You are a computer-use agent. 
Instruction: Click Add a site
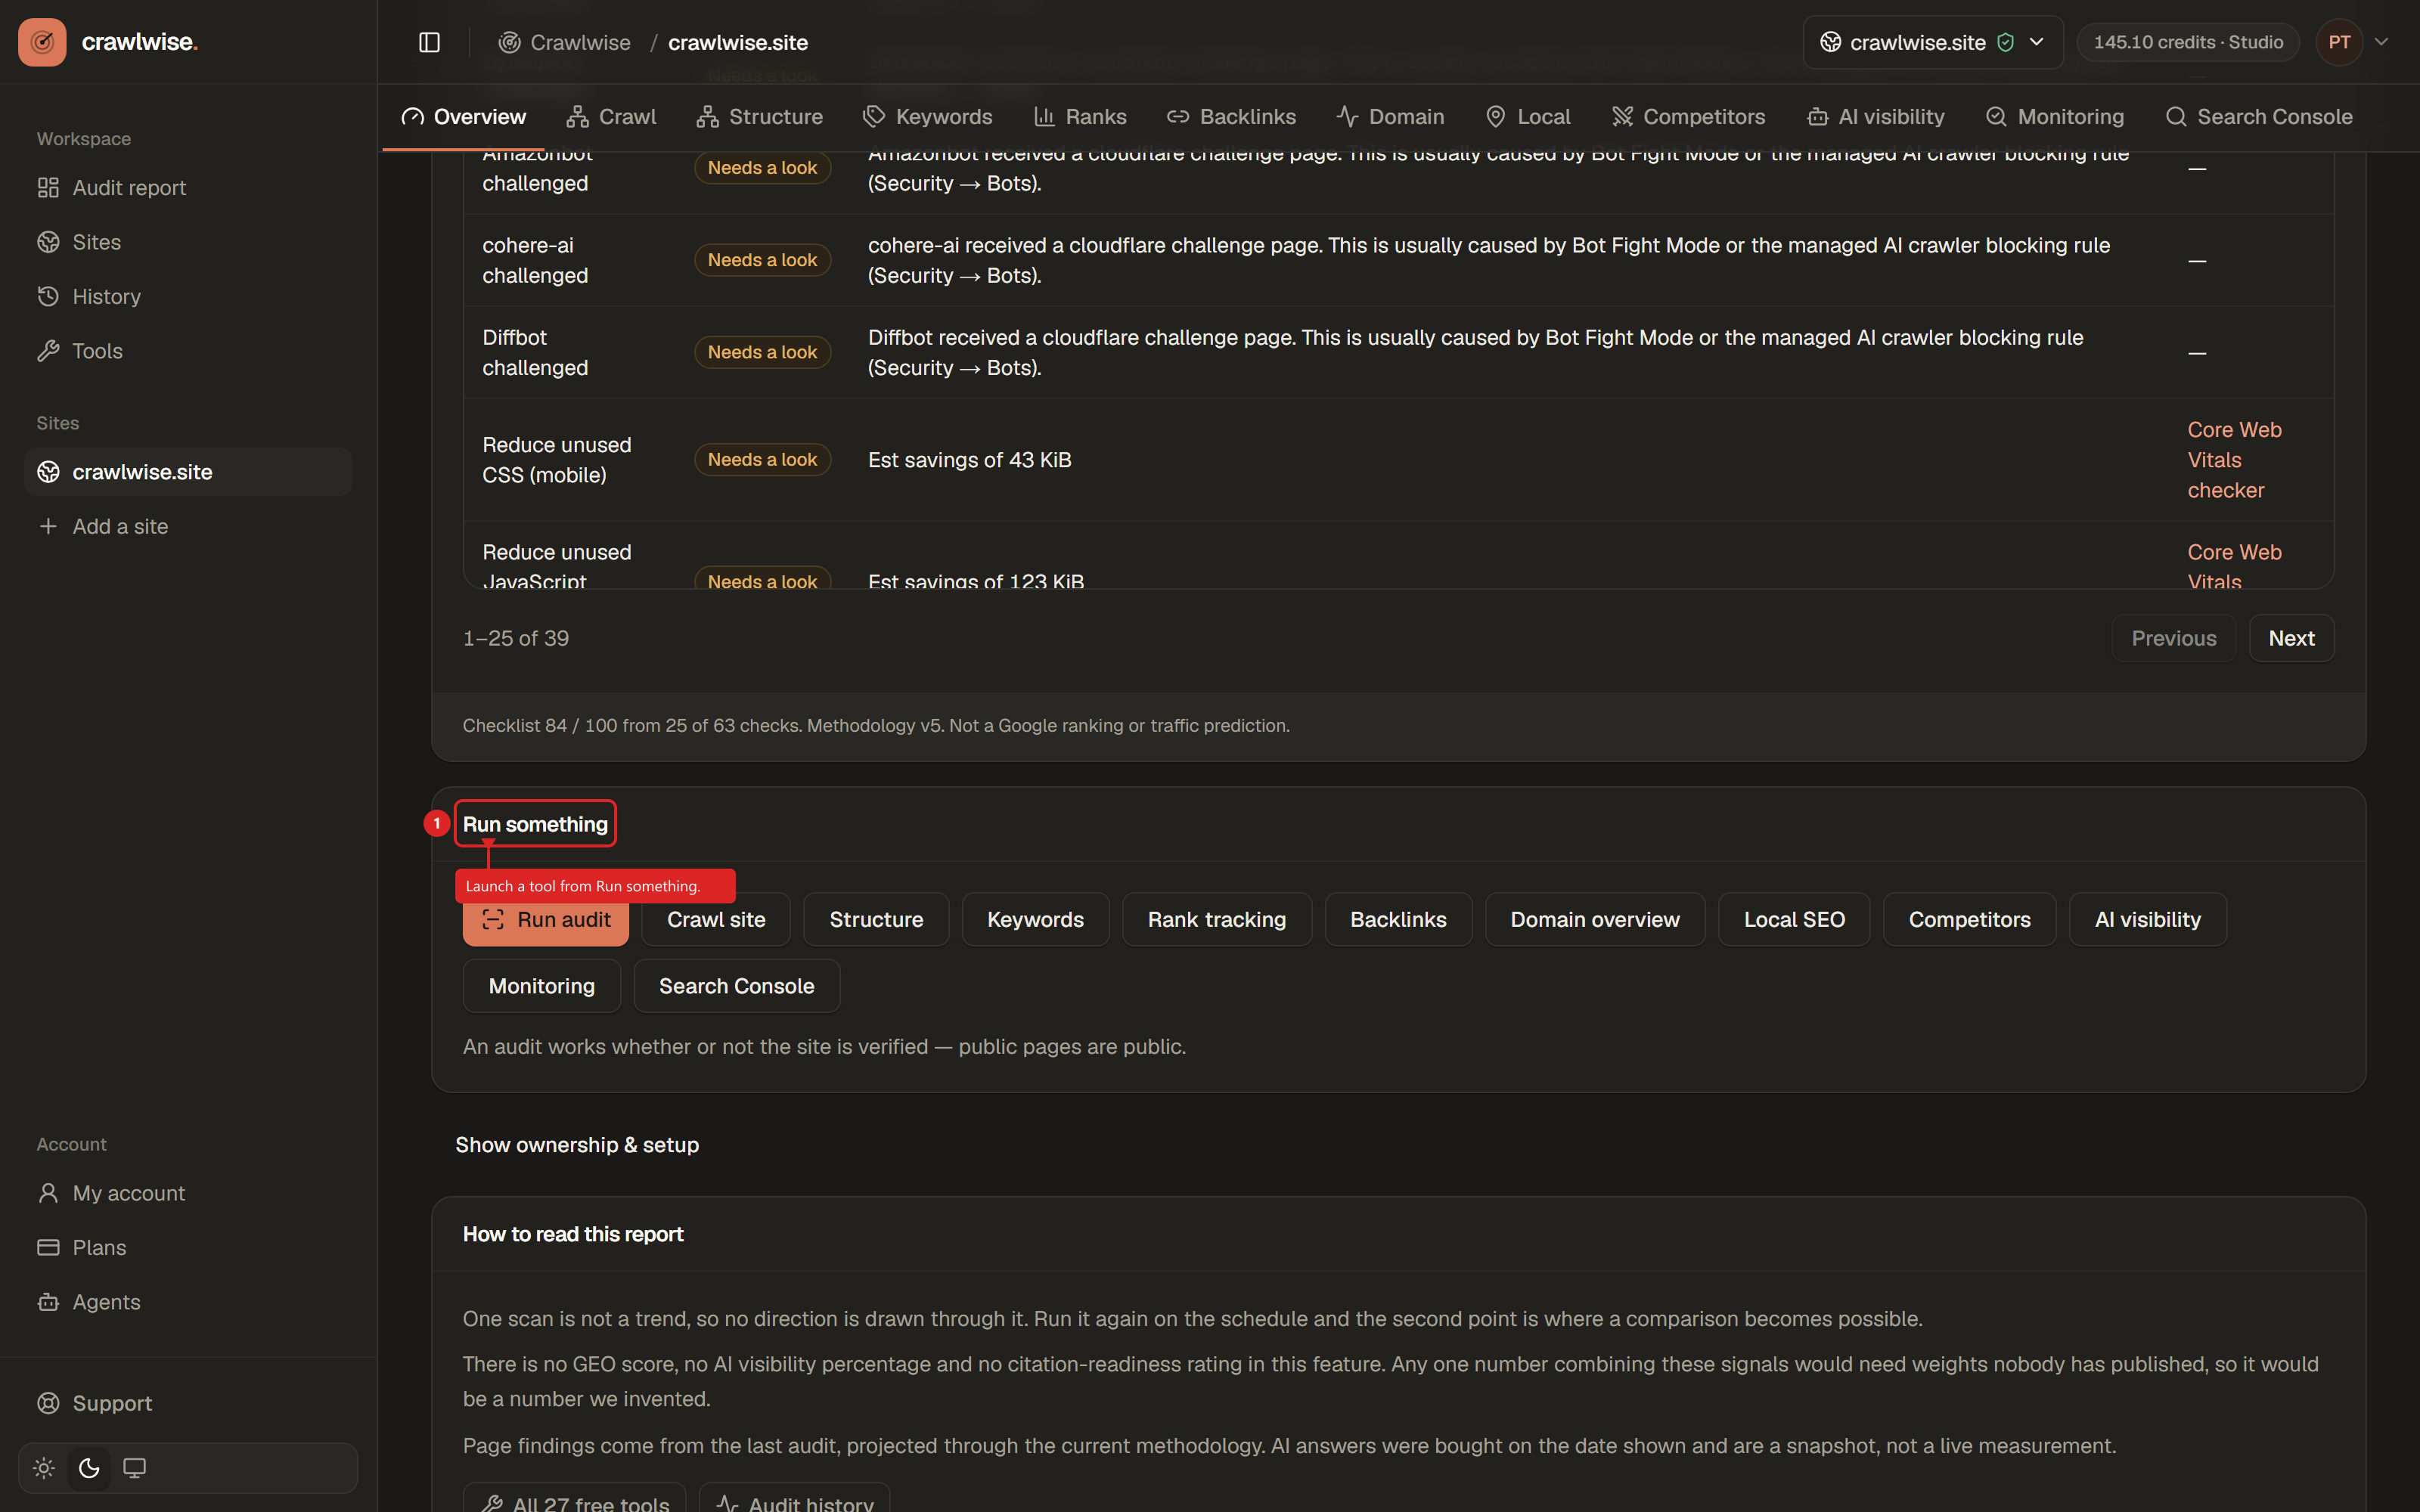pyautogui.click(x=188, y=526)
